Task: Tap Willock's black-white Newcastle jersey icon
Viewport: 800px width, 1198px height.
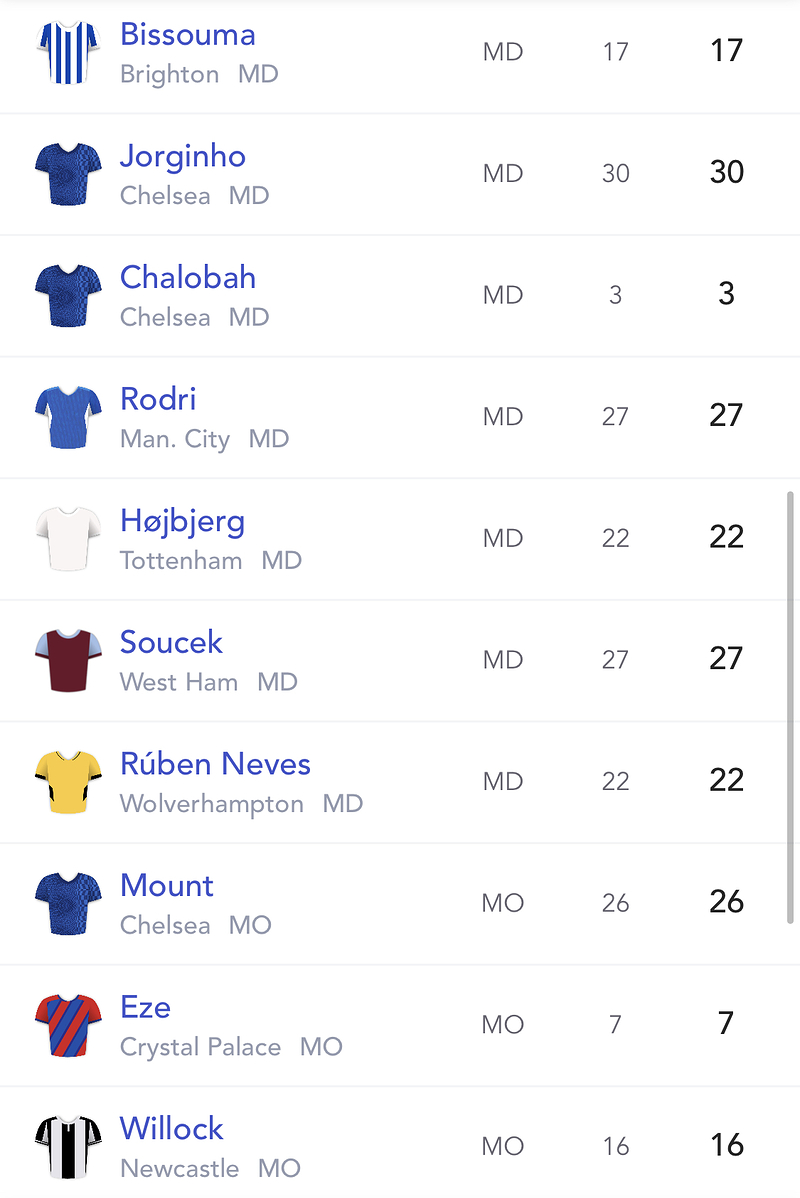Action: click(x=68, y=1146)
